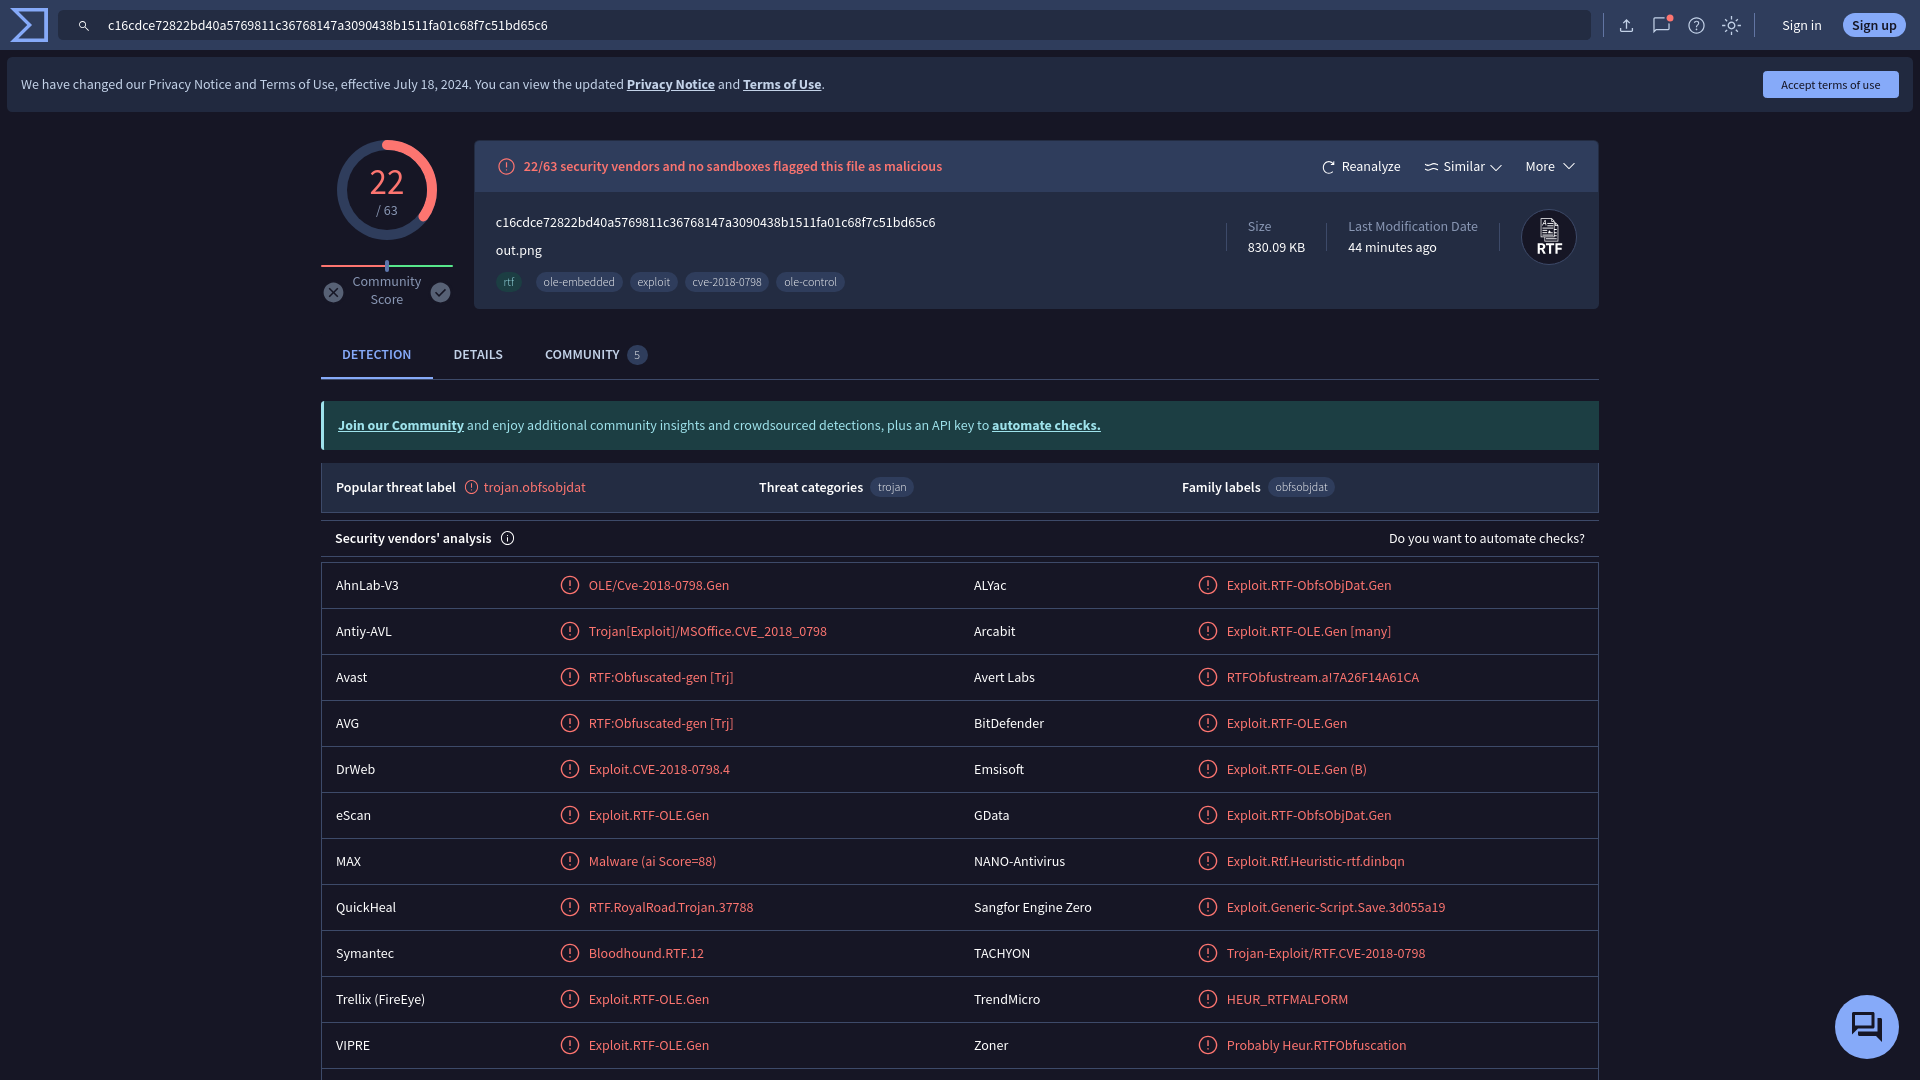Click the 22/63 detection score gauge
1920x1080 pixels.
pyautogui.click(x=387, y=190)
